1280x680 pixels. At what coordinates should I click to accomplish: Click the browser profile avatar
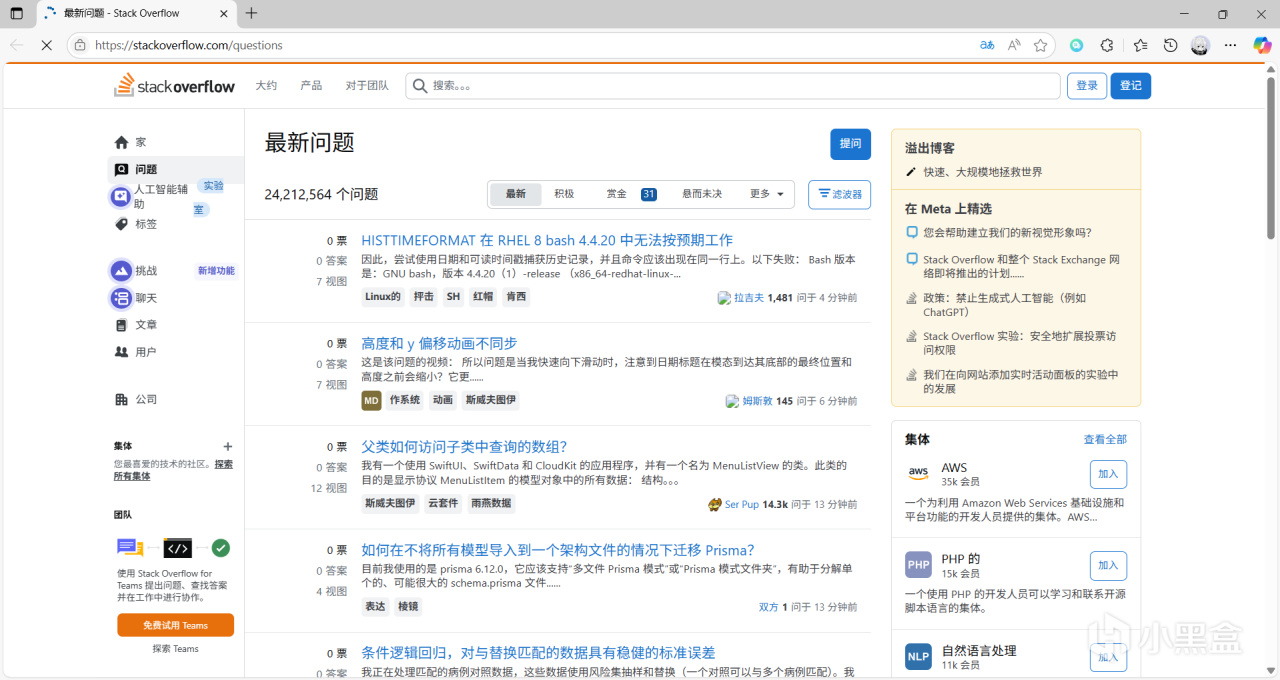point(1200,45)
